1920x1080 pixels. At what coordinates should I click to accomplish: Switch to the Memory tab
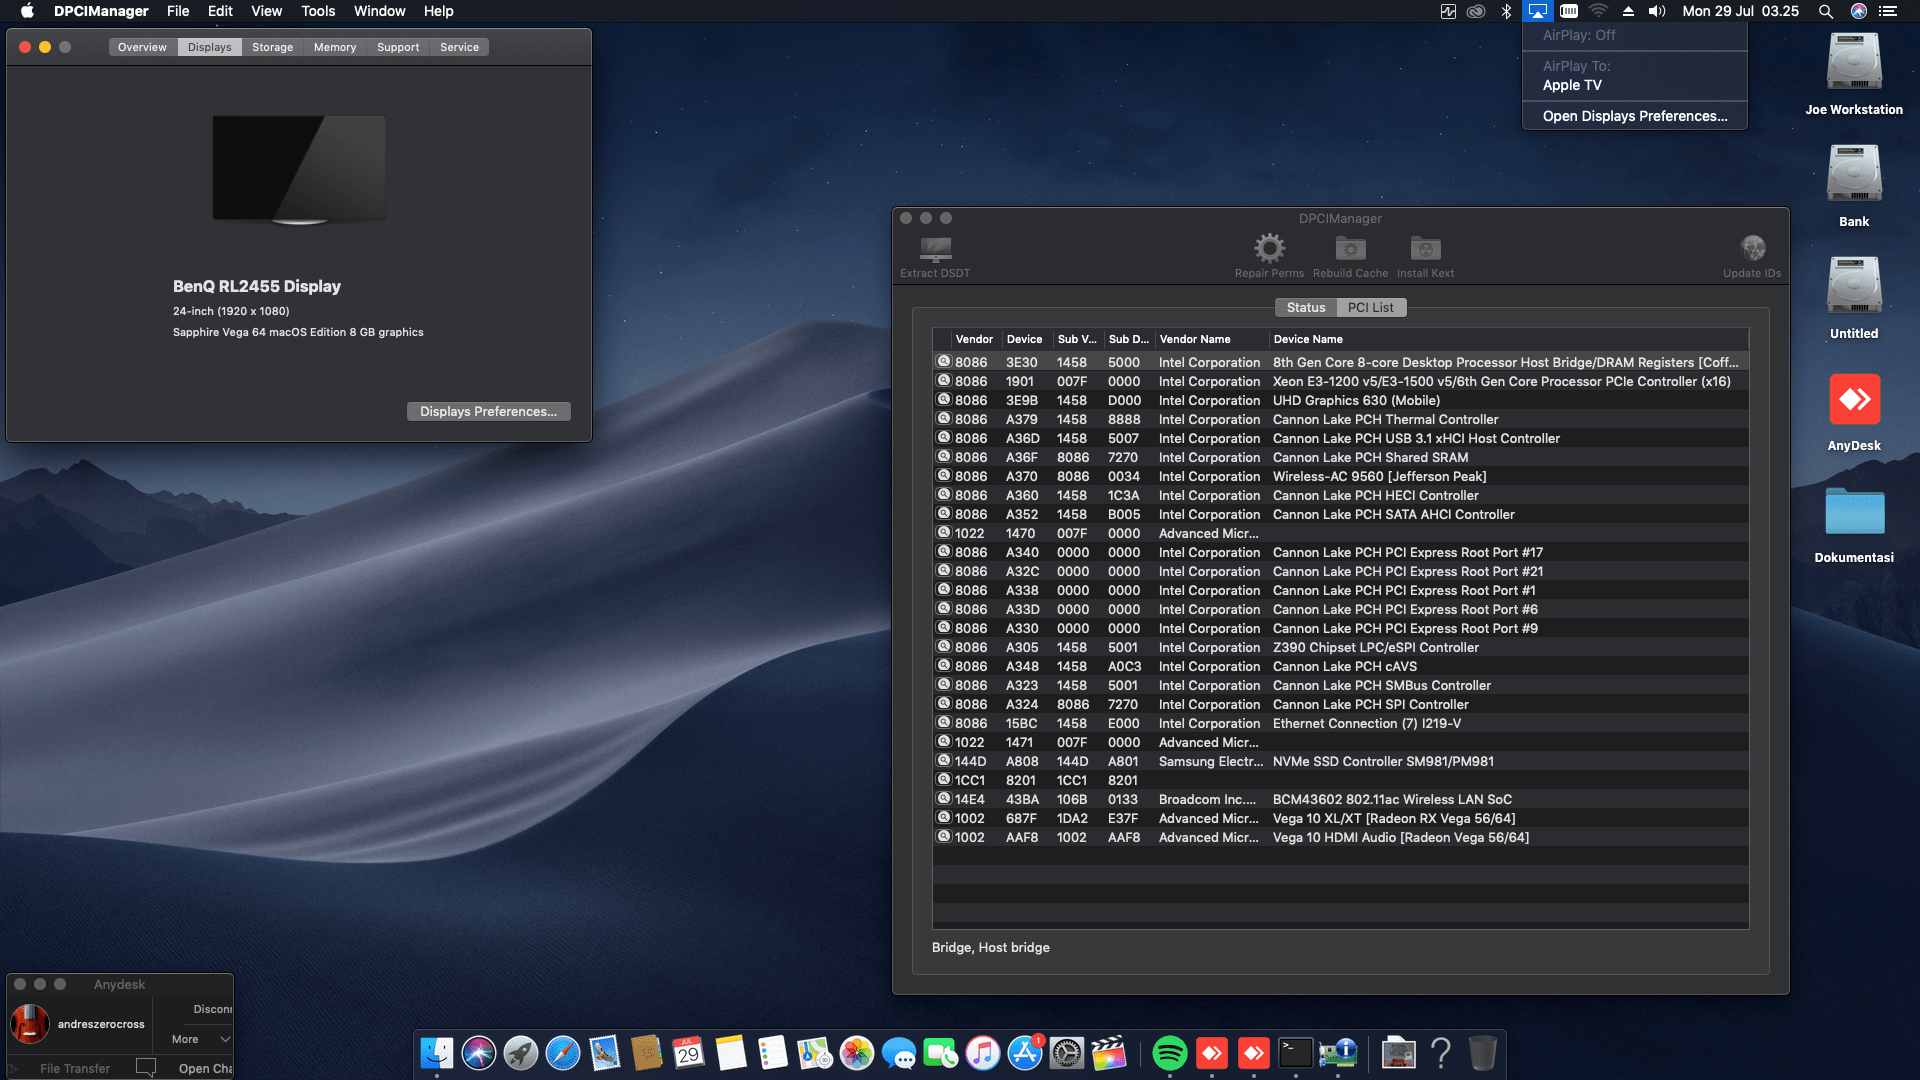335,47
